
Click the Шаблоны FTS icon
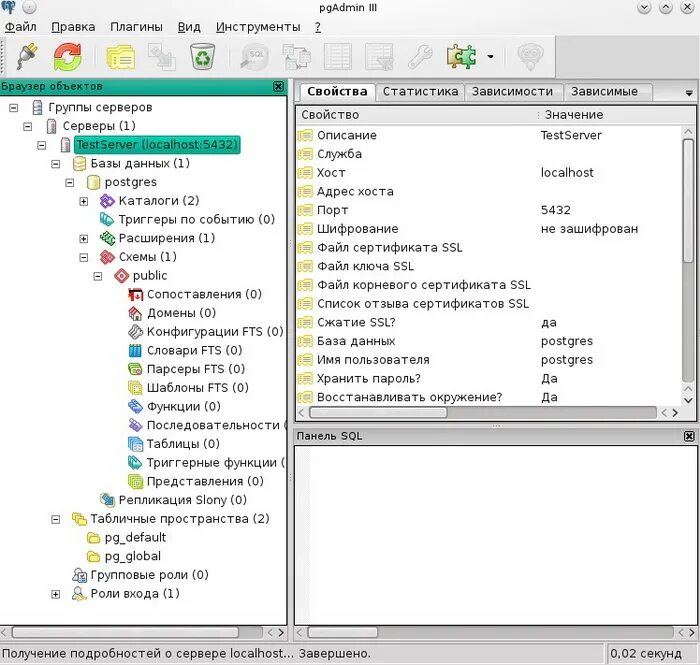pyautogui.click(x=135, y=388)
